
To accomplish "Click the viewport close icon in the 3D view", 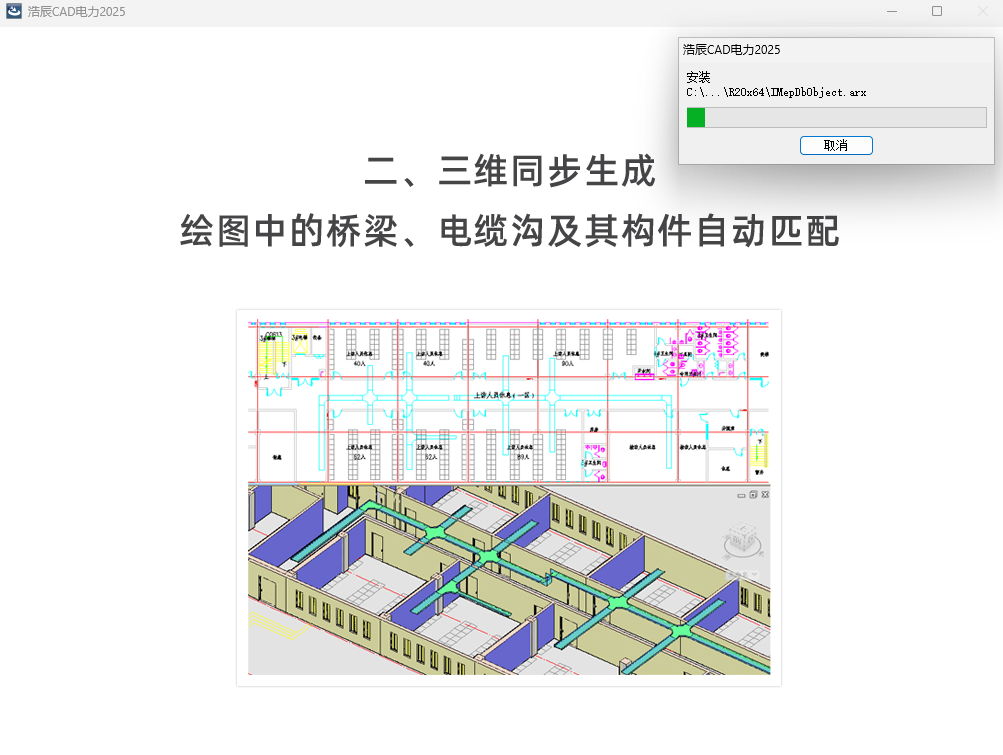I will pos(765,495).
